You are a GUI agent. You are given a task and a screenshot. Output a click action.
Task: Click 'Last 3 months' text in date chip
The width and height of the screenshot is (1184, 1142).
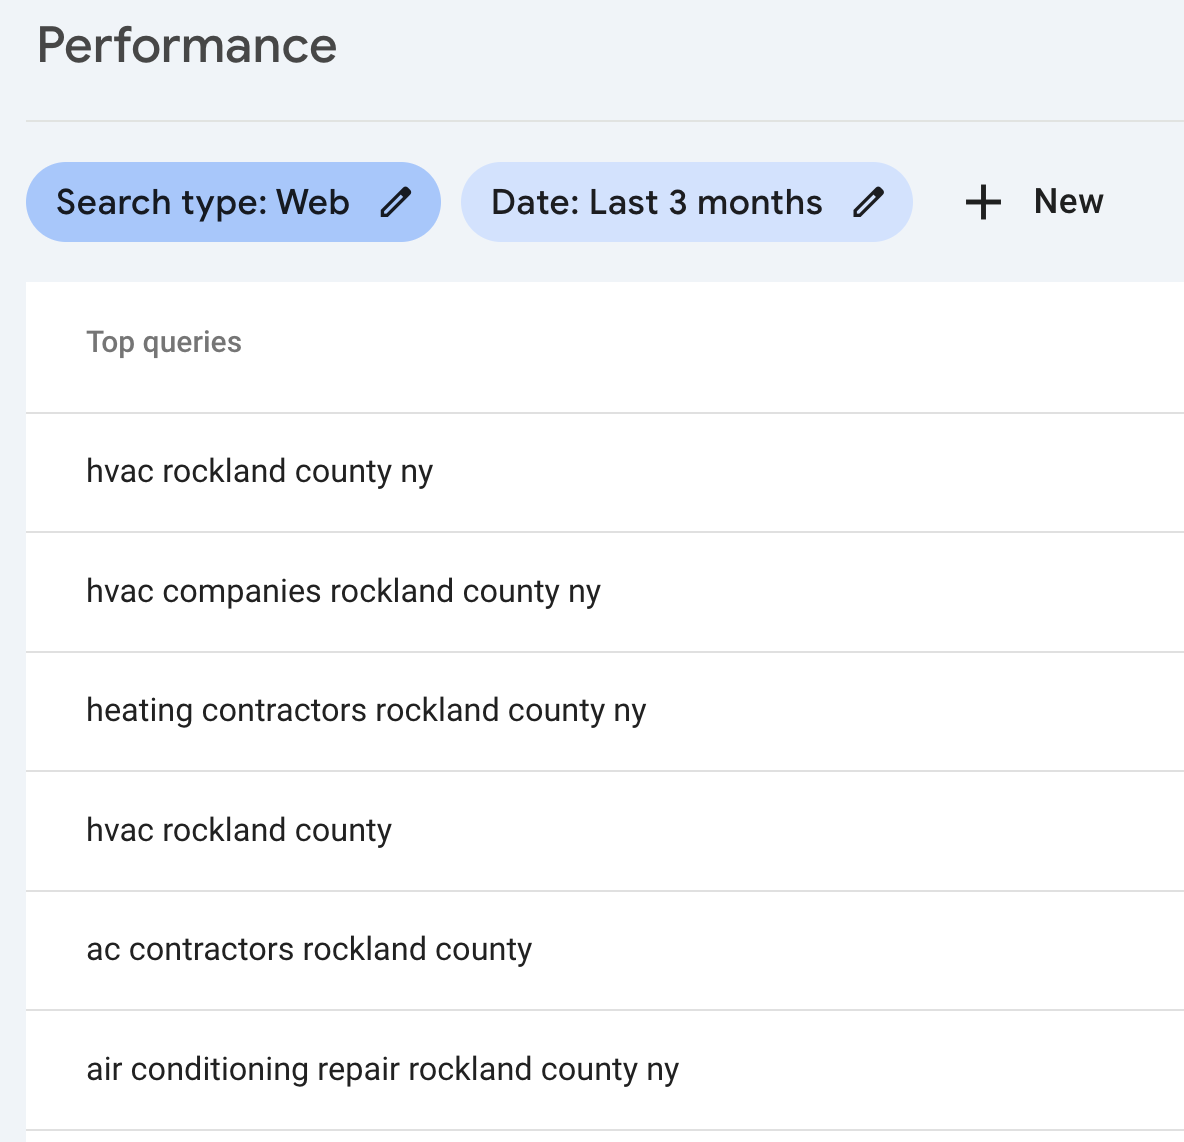tap(705, 202)
